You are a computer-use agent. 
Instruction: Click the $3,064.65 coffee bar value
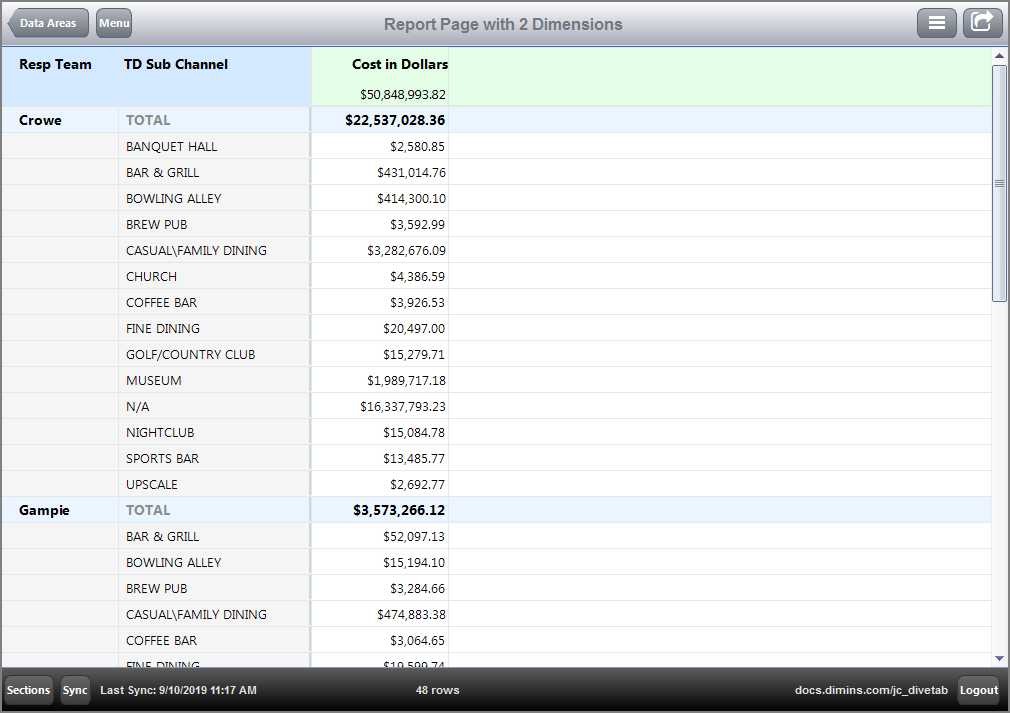[417, 641]
